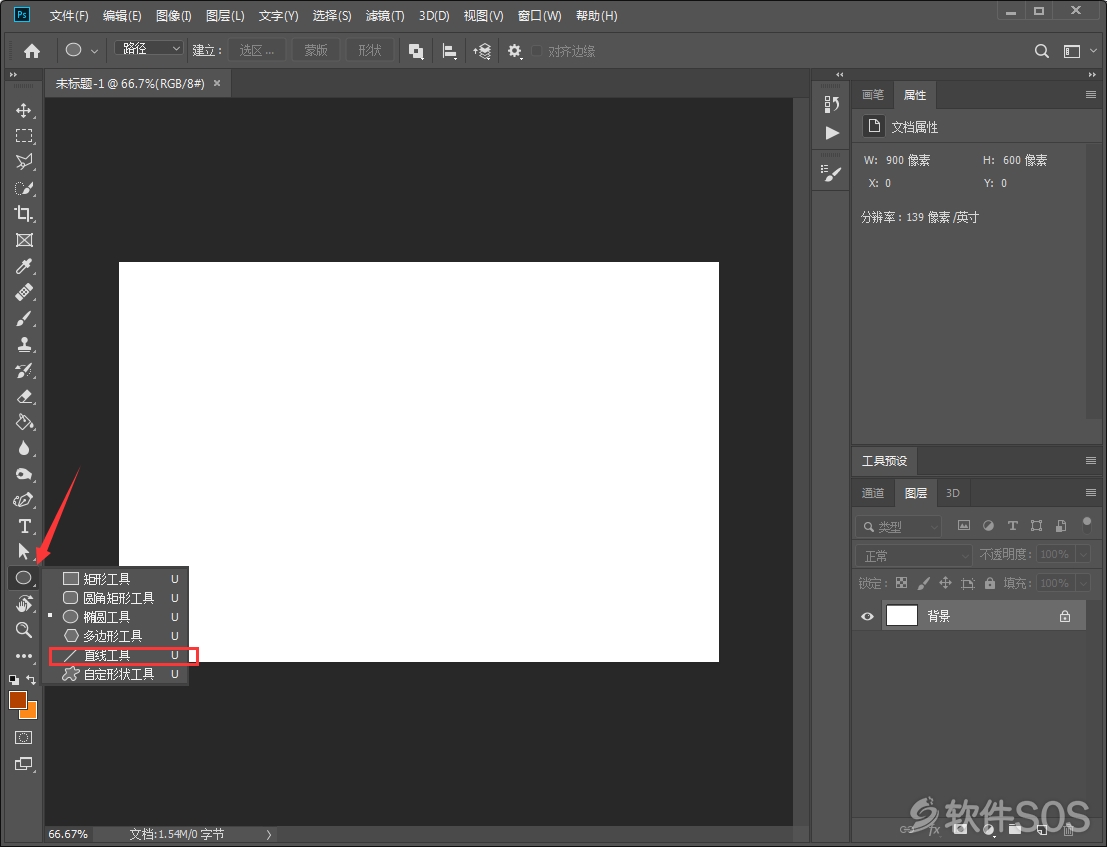Open the Filter menu
The image size is (1107, 847).
pos(385,16)
